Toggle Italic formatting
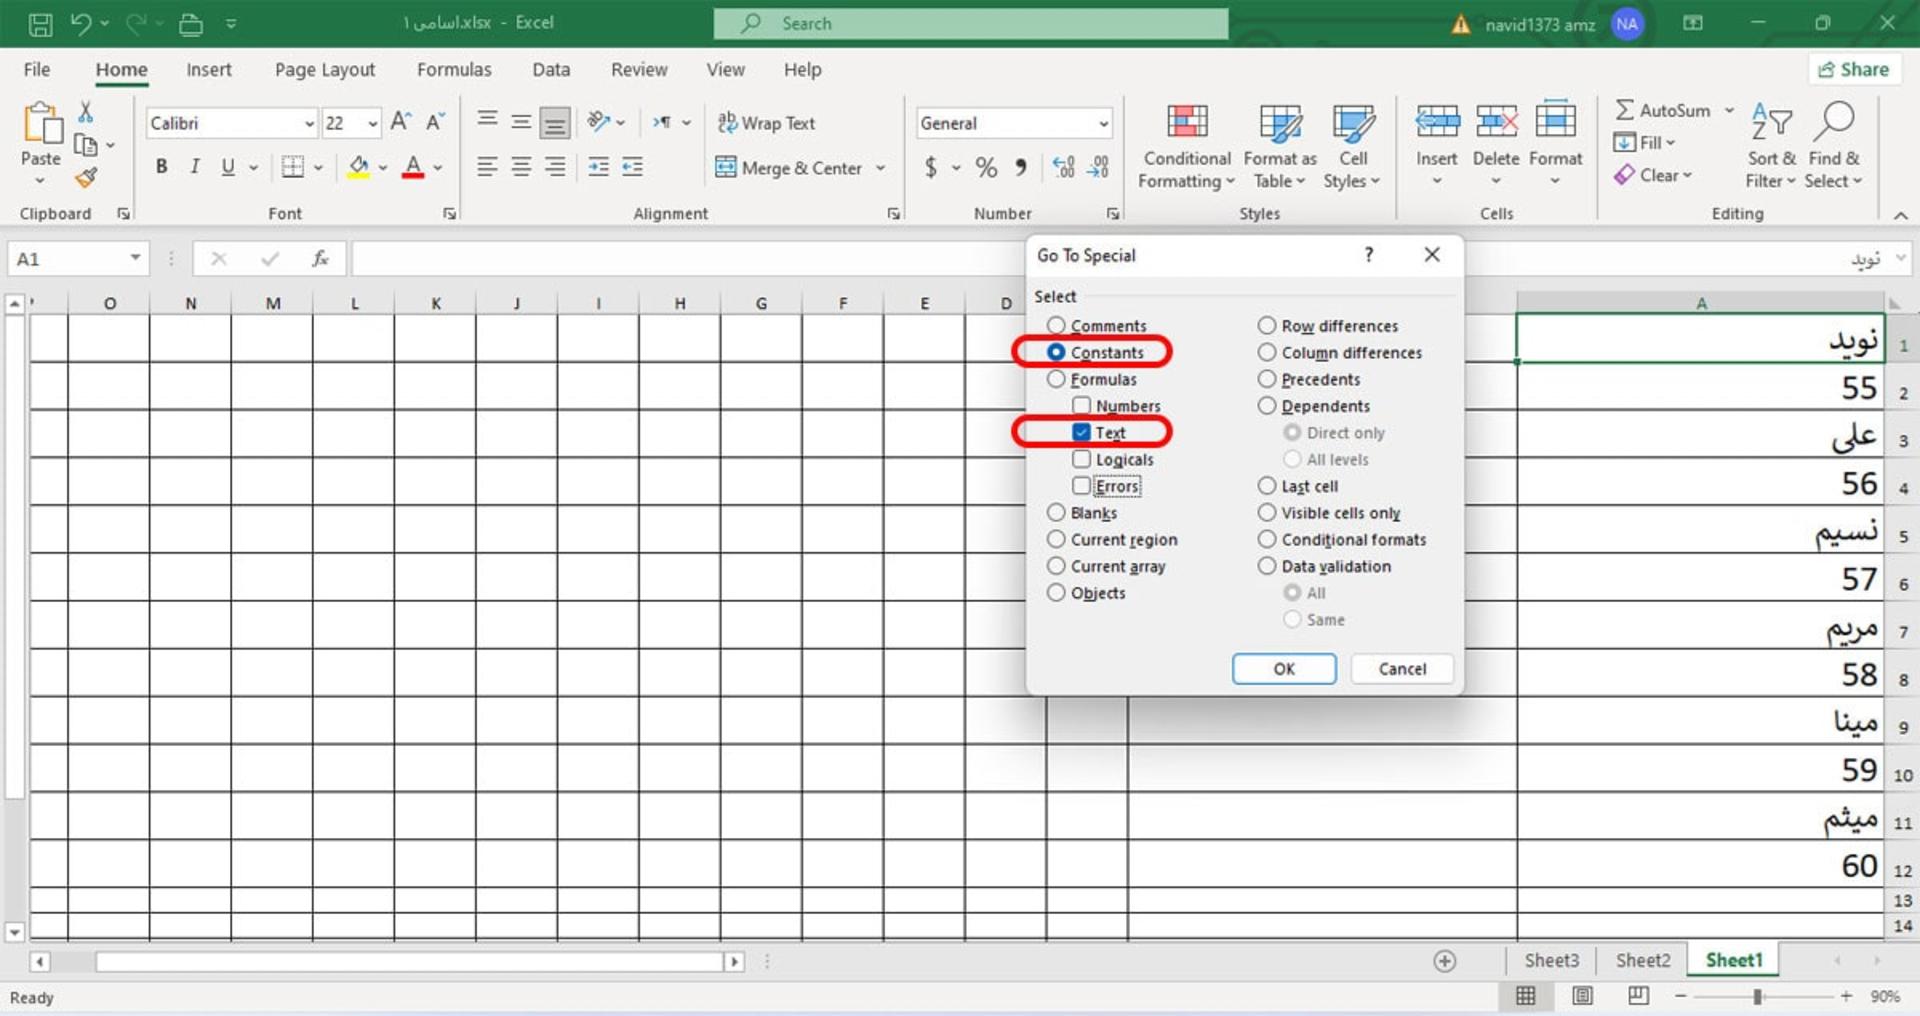The image size is (1920, 1016). pos(195,167)
